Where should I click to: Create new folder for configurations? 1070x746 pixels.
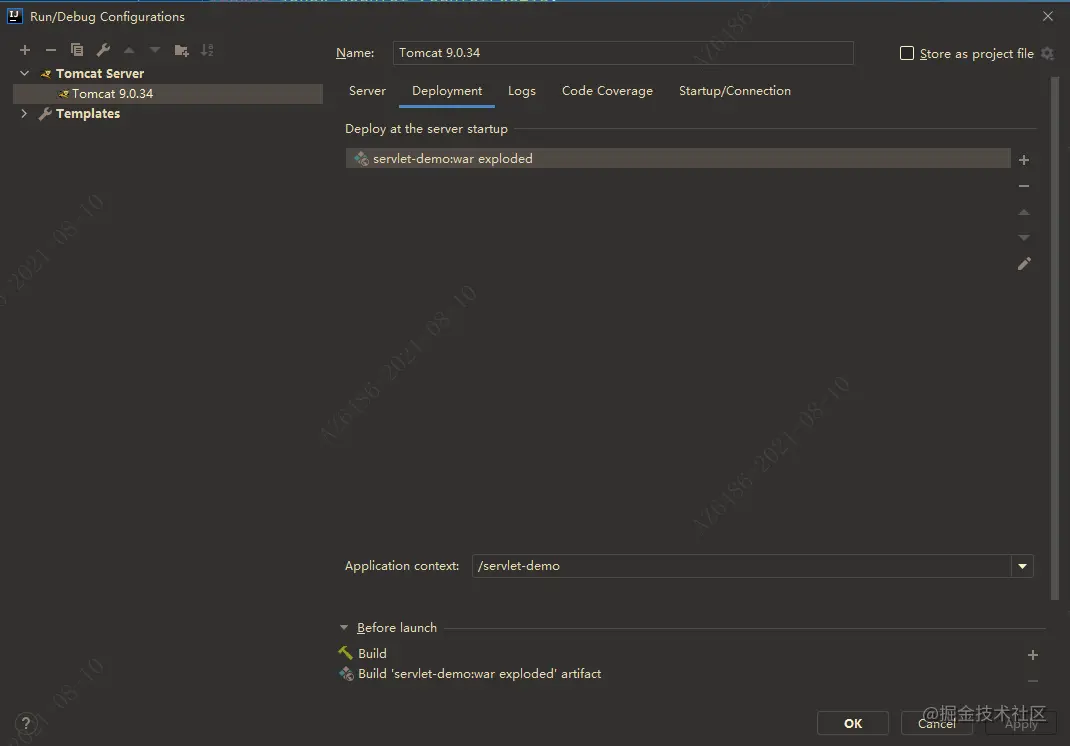pos(182,51)
